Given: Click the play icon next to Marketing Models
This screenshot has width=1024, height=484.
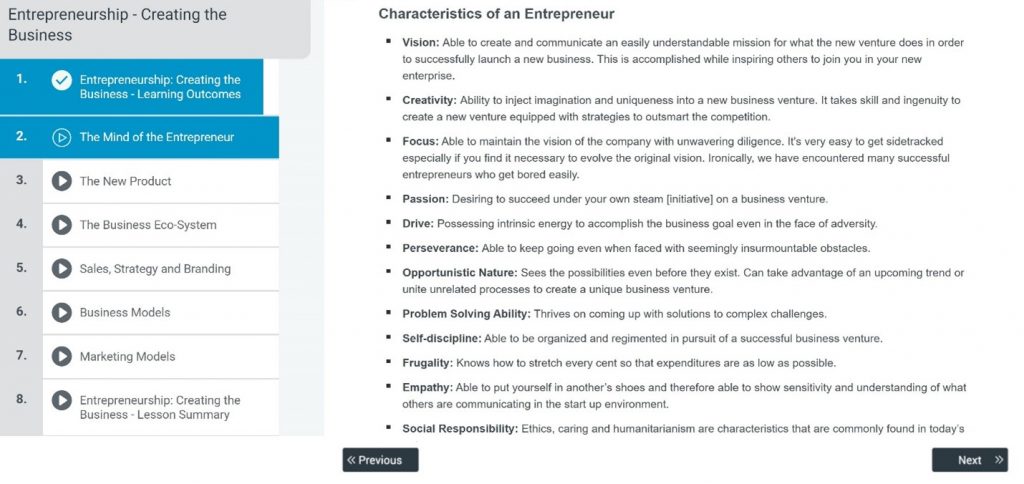Looking at the screenshot, I should (x=62, y=357).
